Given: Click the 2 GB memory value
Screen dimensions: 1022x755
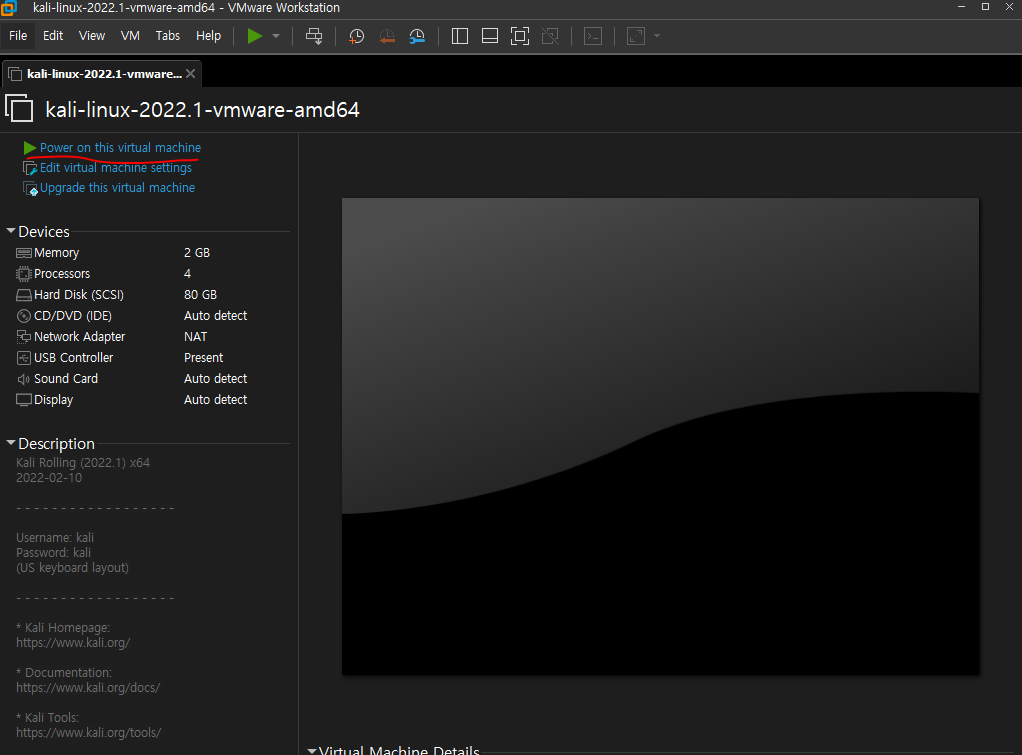Looking at the screenshot, I should 197,253.
